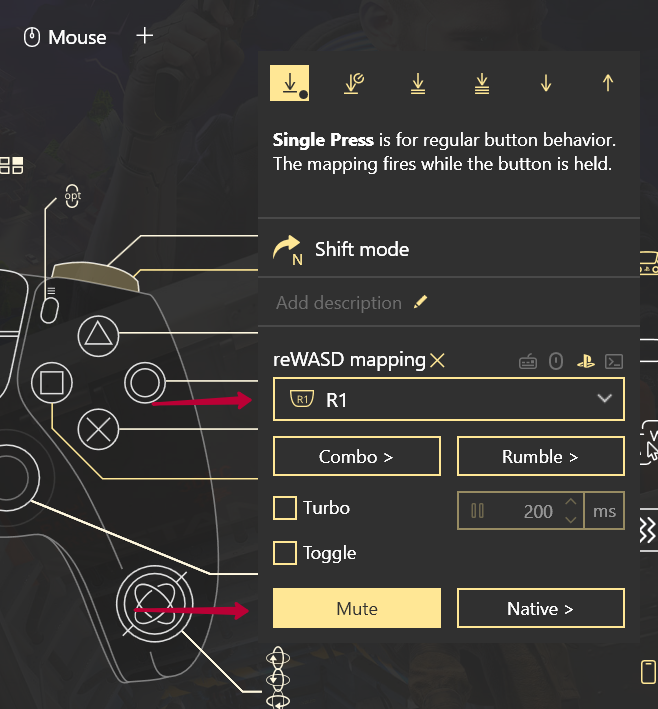Open the Combo editor
Viewport: 658px width, 709px height.
[357, 456]
